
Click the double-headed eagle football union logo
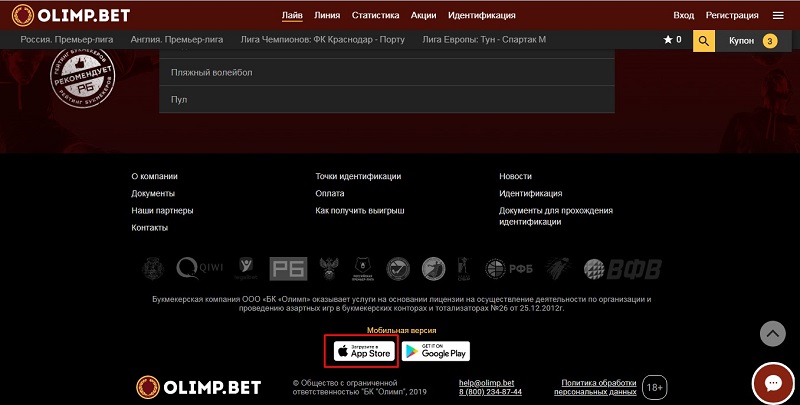329,268
